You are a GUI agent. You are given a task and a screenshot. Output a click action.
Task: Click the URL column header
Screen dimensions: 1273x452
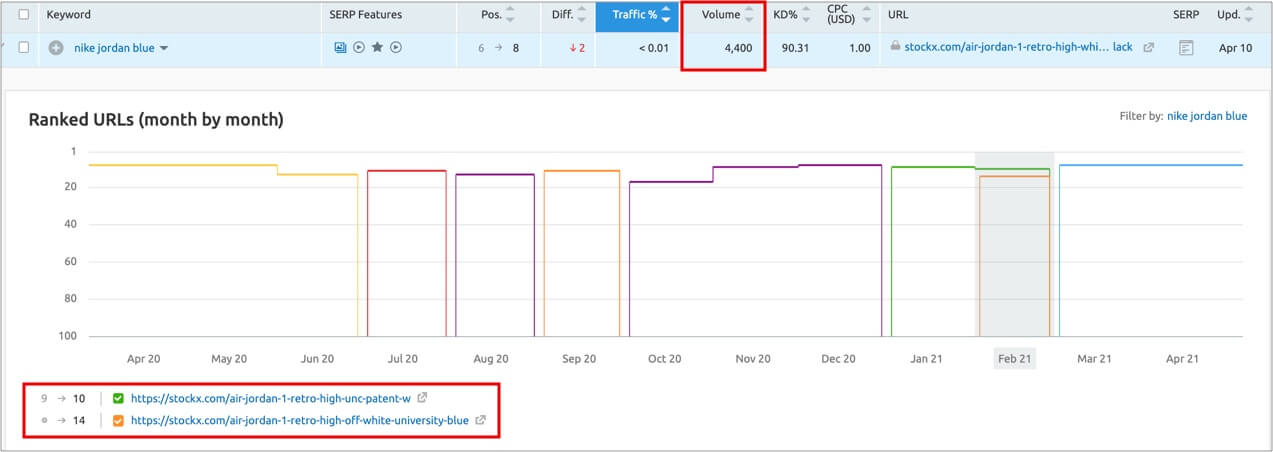(x=898, y=15)
